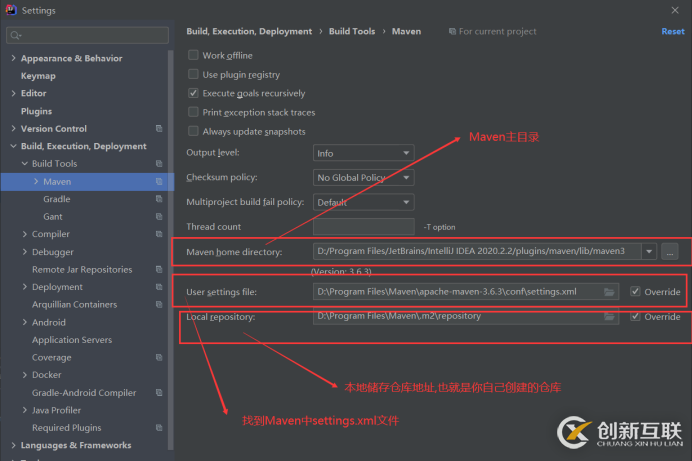Image resolution: width=692 pixels, height=461 pixels.
Task: Expand the Java Profiler node
Action: point(25,410)
